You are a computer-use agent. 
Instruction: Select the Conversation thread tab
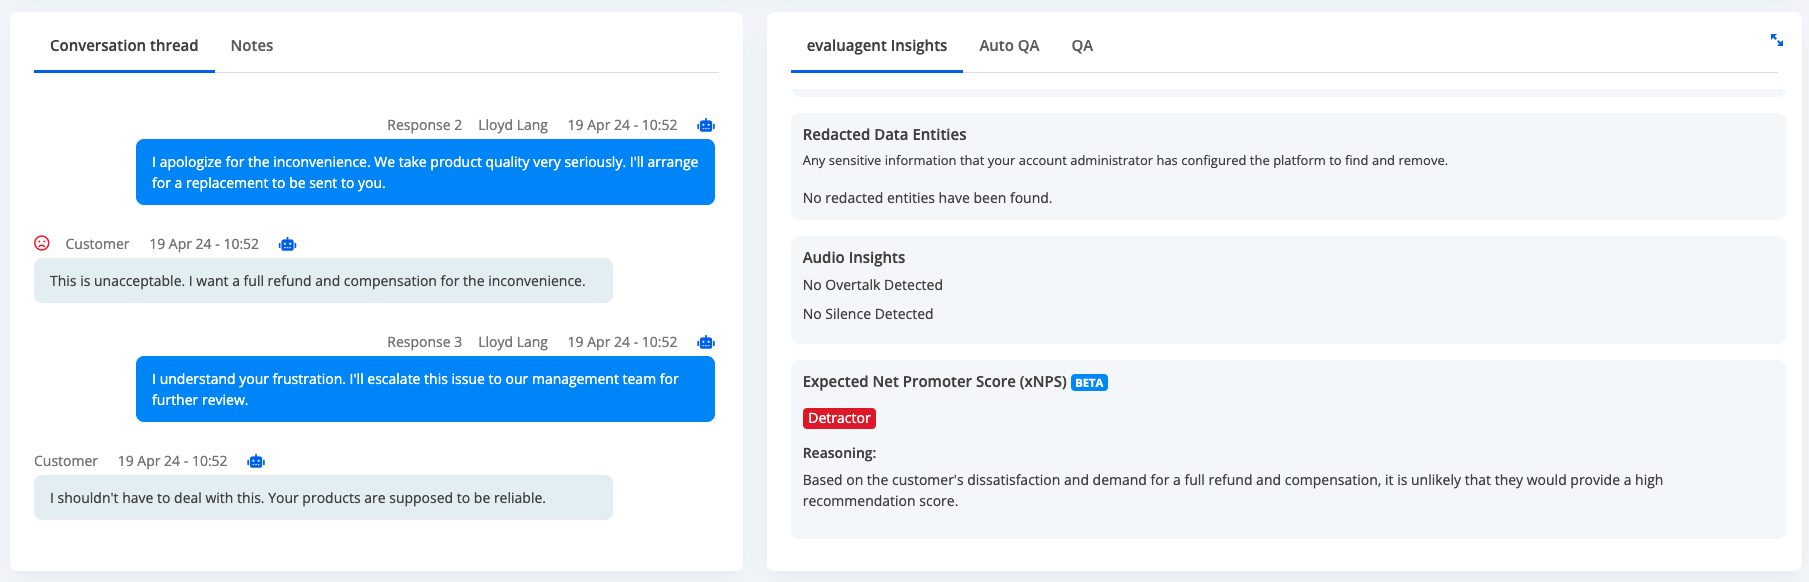coord(124,46)
